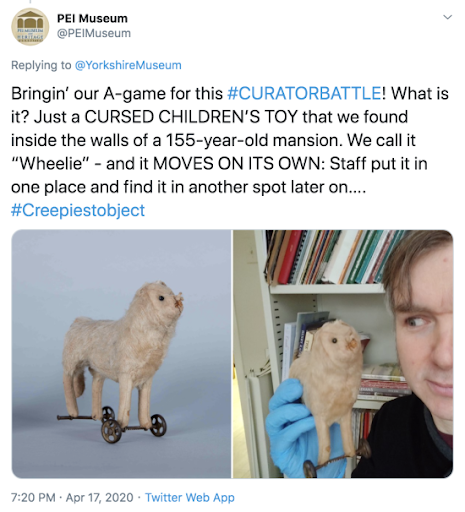Viewport: 465px width, 512px height.
Task: Click the 'MOVES ON ITS OWN' tweet text
Action: pyautogui.click(x=238, y=164)
